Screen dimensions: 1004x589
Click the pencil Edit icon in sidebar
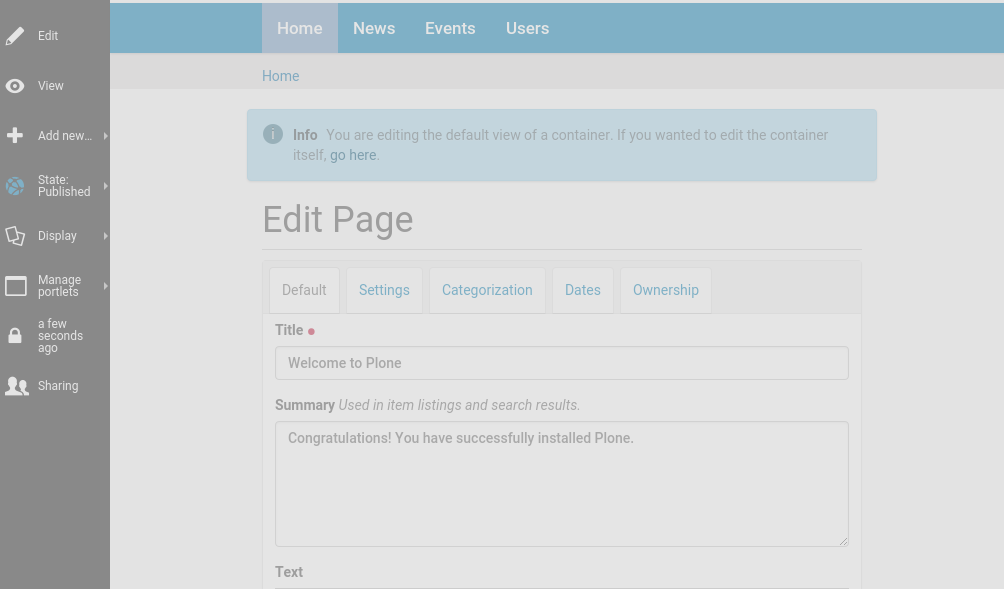point(15,36)
